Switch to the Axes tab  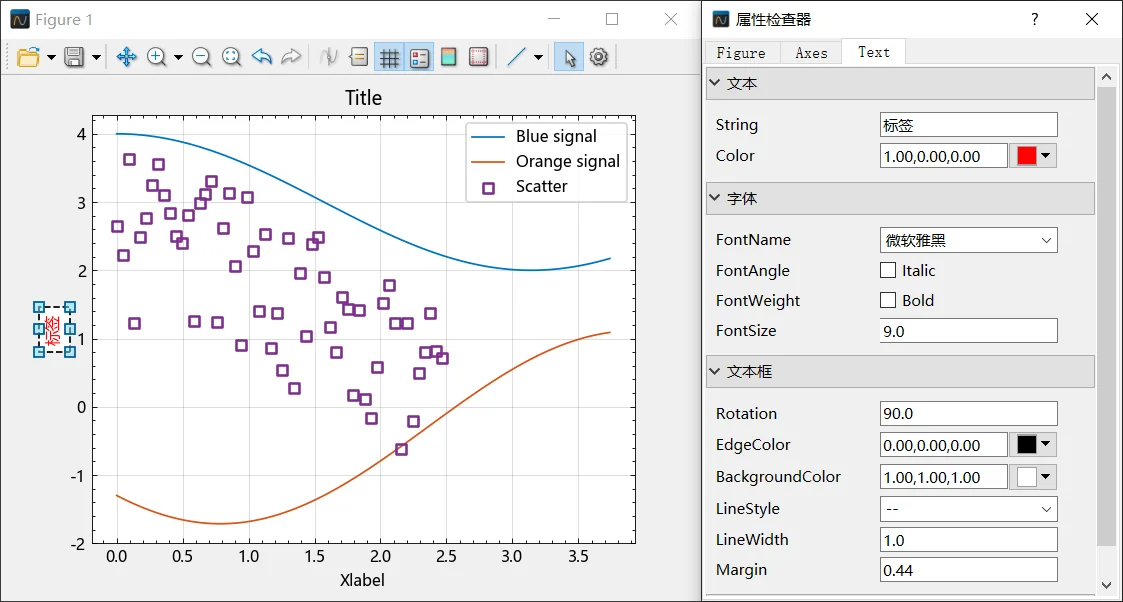(x=811, y=53)
